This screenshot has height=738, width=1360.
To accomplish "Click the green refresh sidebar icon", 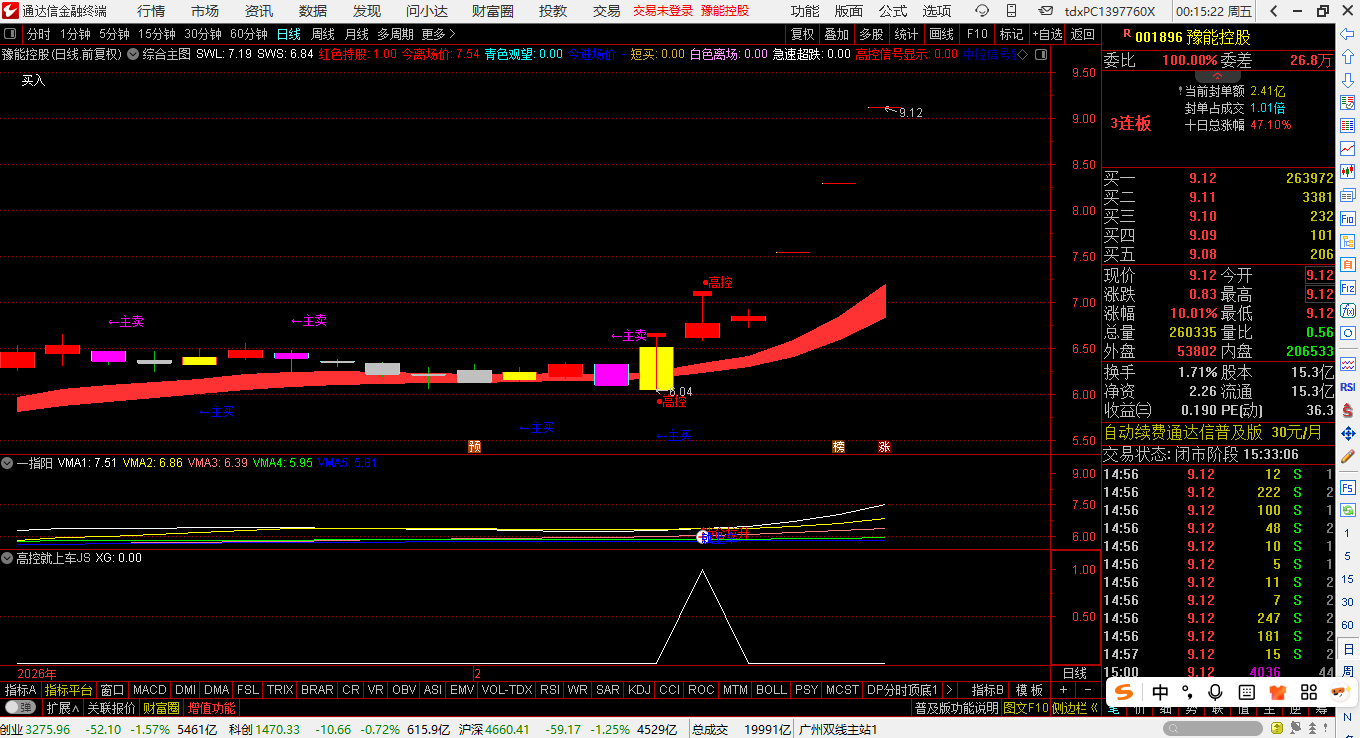I will tap(1347, 510).
